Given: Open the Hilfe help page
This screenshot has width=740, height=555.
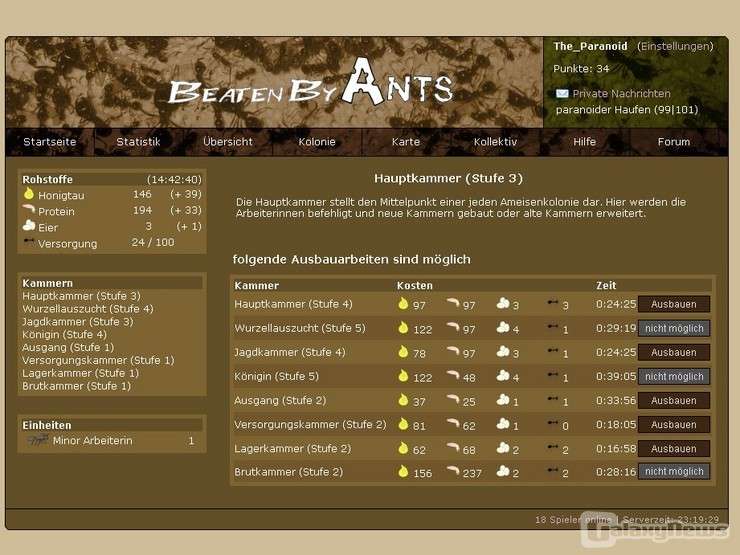Looking at the screenshot, I should tap(584, 142).
